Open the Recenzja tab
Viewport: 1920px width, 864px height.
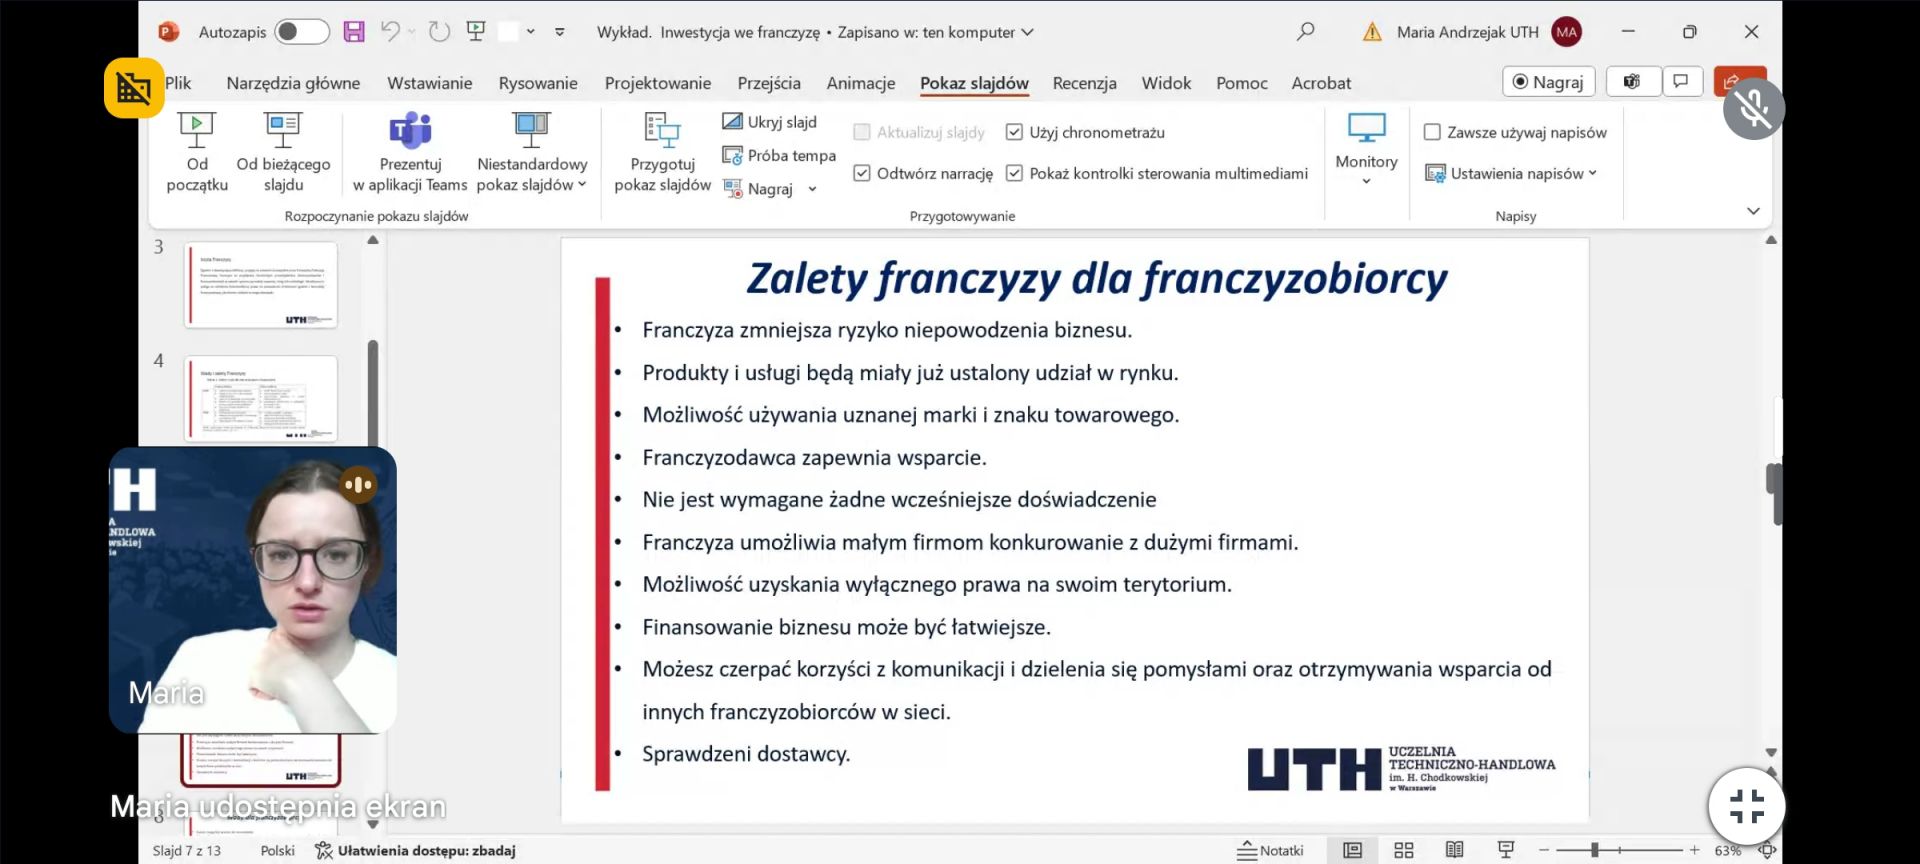1084,83
